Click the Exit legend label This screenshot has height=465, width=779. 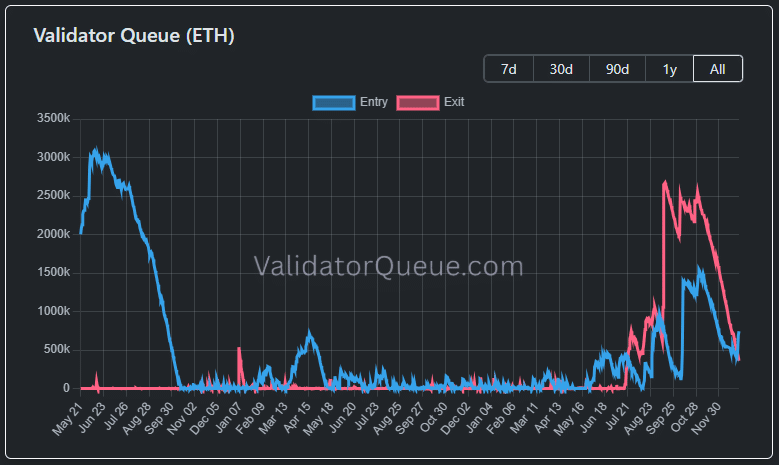point(454,102)
